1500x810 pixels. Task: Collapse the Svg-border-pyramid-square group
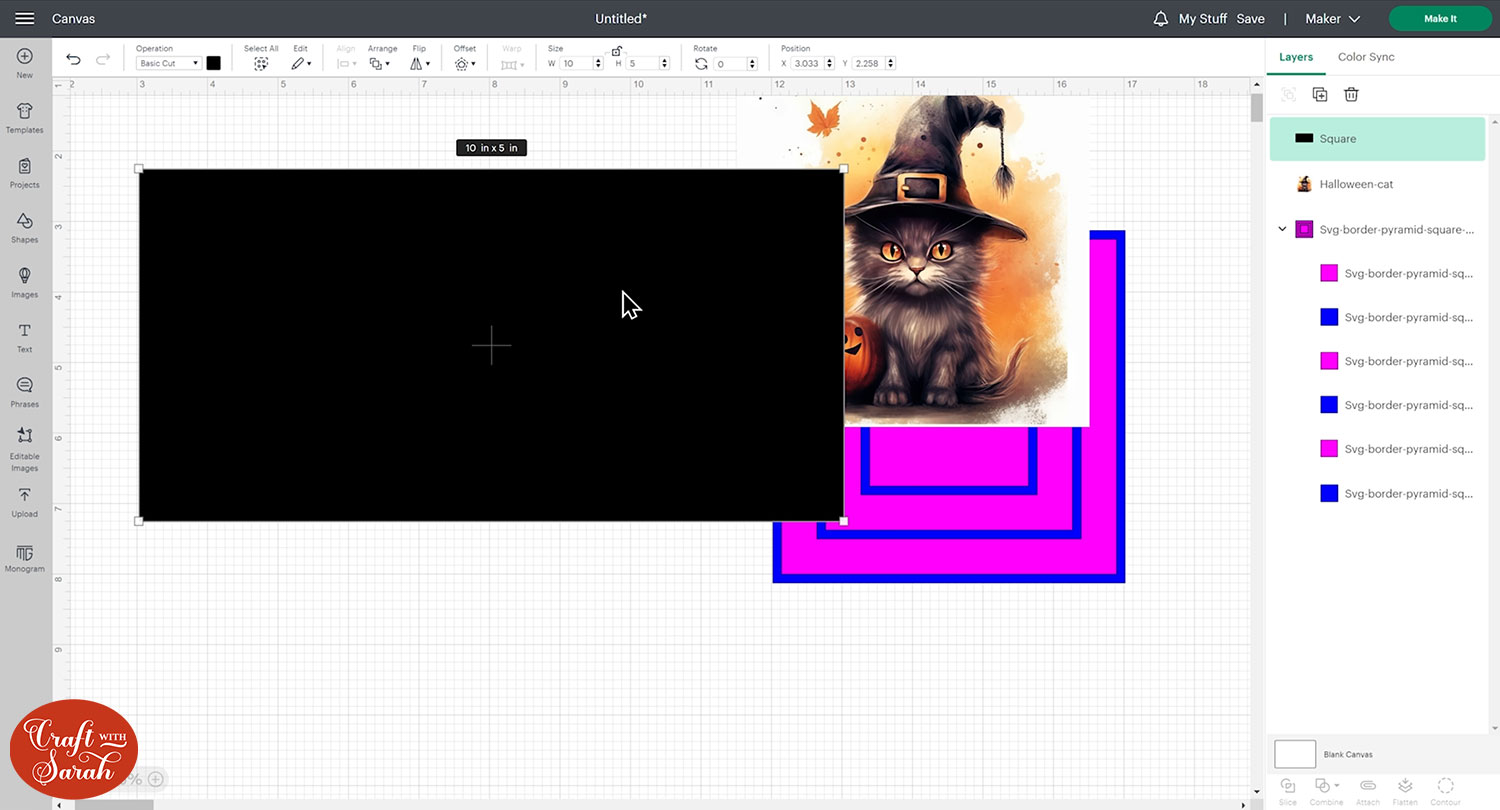click(1282, 229)
